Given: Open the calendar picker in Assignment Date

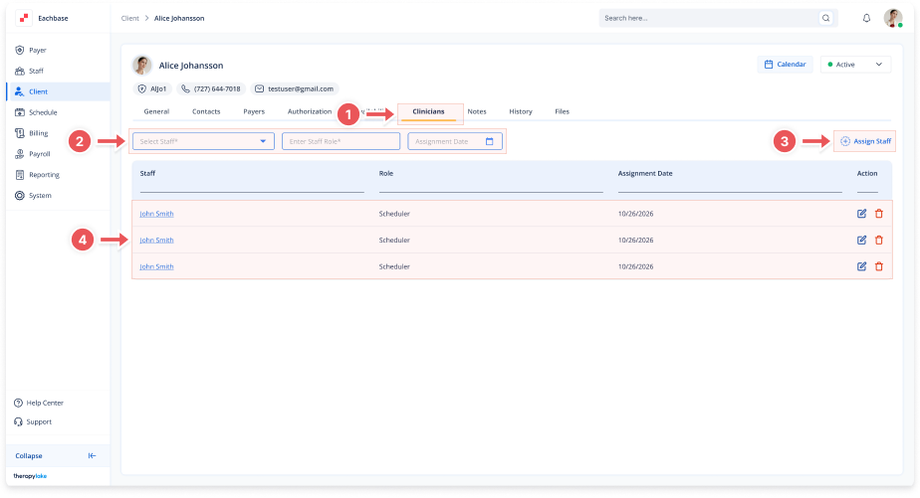Looking at the screenshot, I should tap(489, 142).
